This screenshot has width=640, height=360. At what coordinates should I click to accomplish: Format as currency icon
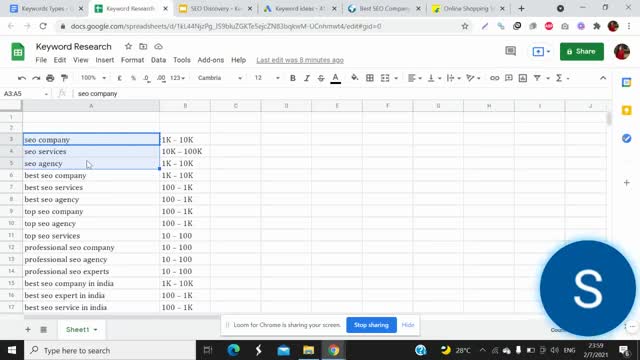click(x=120, y=78)
